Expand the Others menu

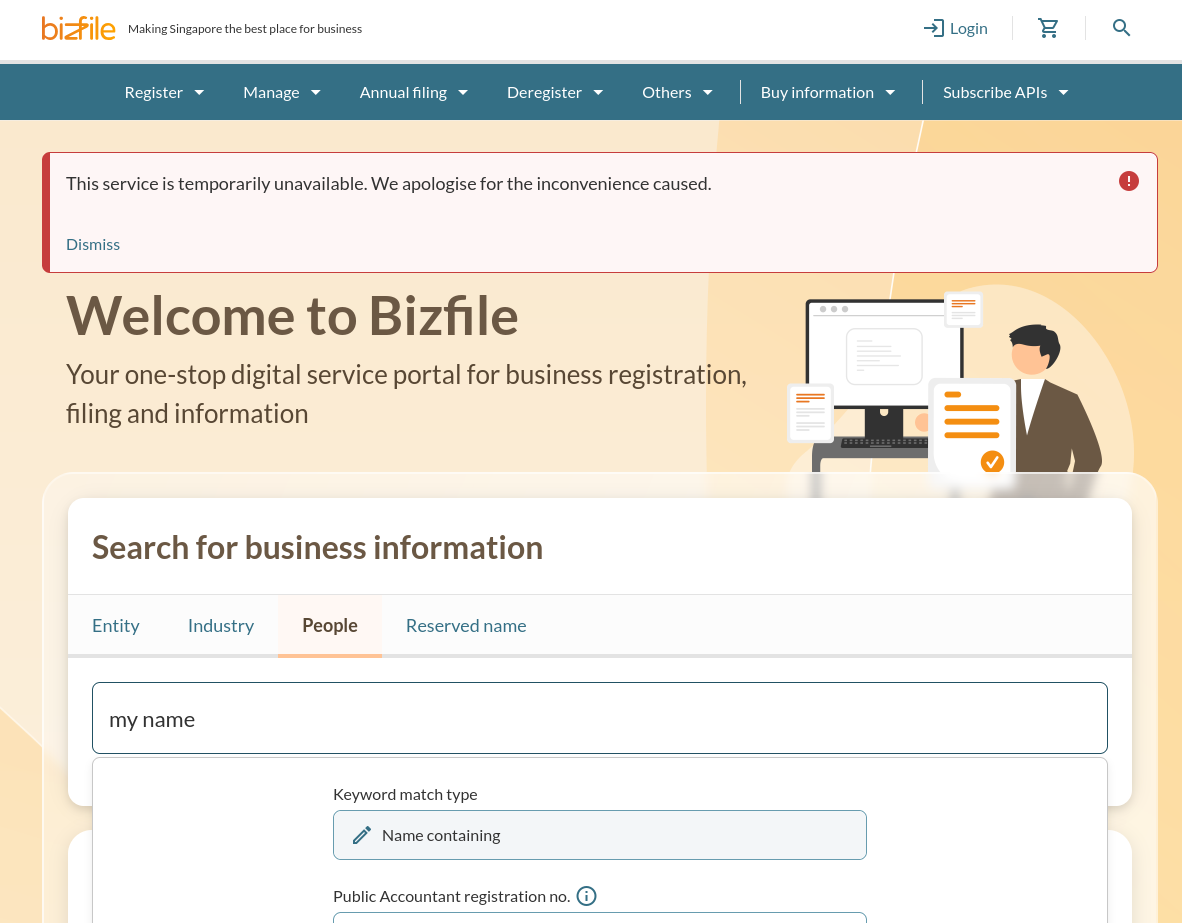click(677, 92)
